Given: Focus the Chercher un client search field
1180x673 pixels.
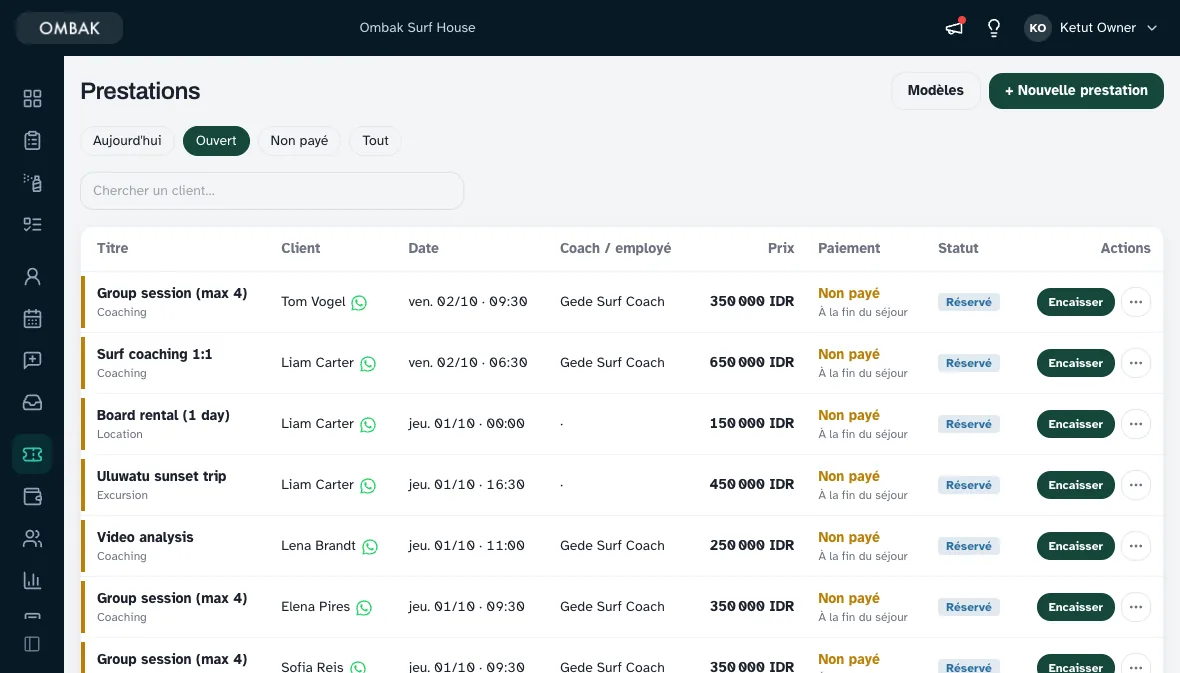Looking at the screenshot, I should point(272,190).
